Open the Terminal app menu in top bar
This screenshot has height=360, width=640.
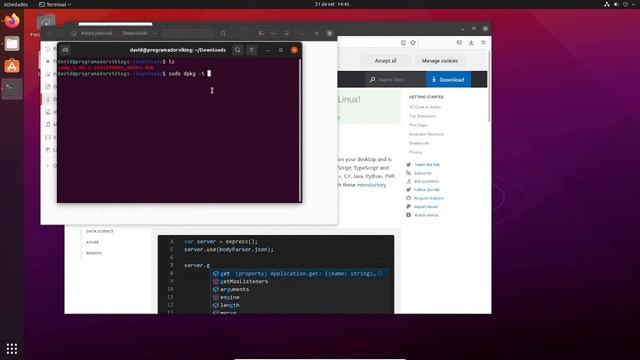click(x=55, y=4)
